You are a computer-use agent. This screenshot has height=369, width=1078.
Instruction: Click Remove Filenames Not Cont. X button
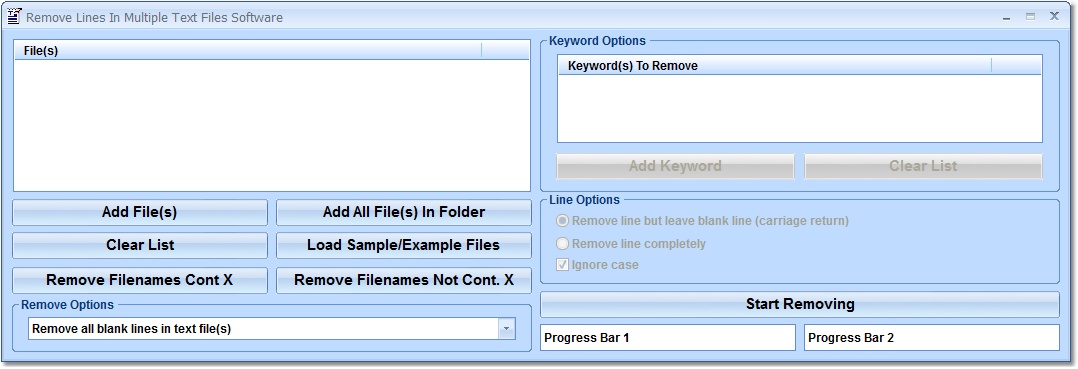point(404,280)
